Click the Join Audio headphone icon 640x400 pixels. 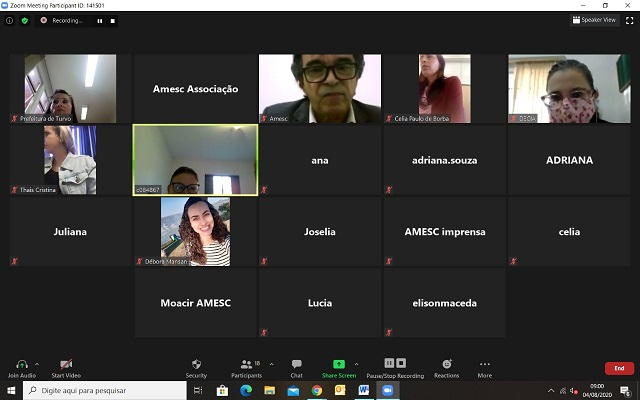(21, 365)
